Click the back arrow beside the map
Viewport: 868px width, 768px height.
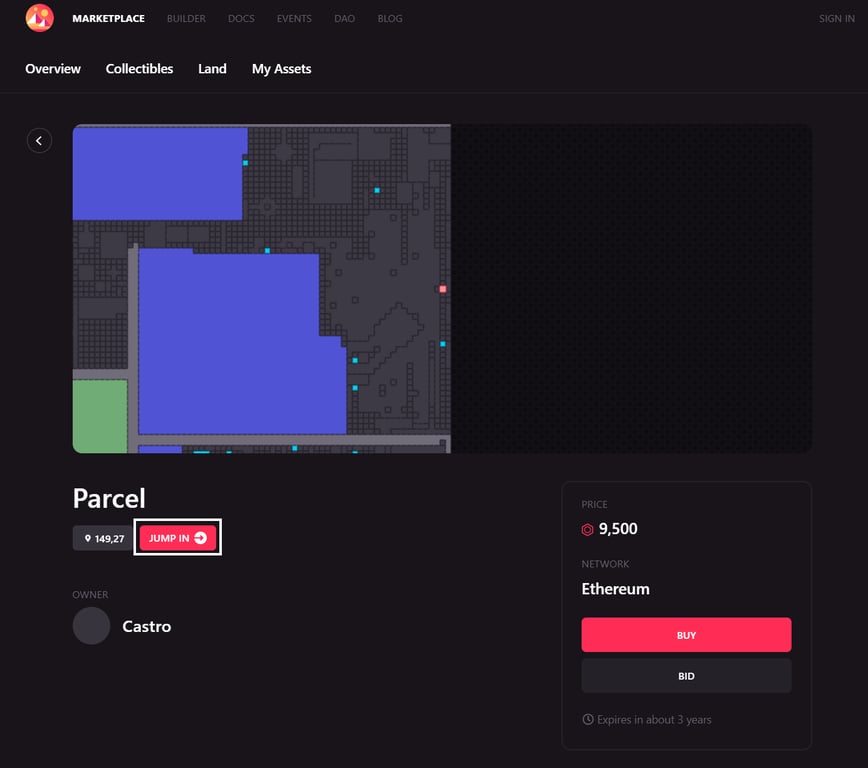(x=39, y=140)
